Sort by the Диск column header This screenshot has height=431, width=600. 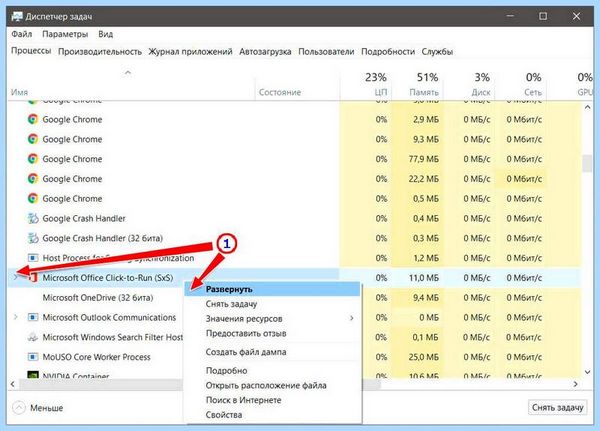(481, 92)
